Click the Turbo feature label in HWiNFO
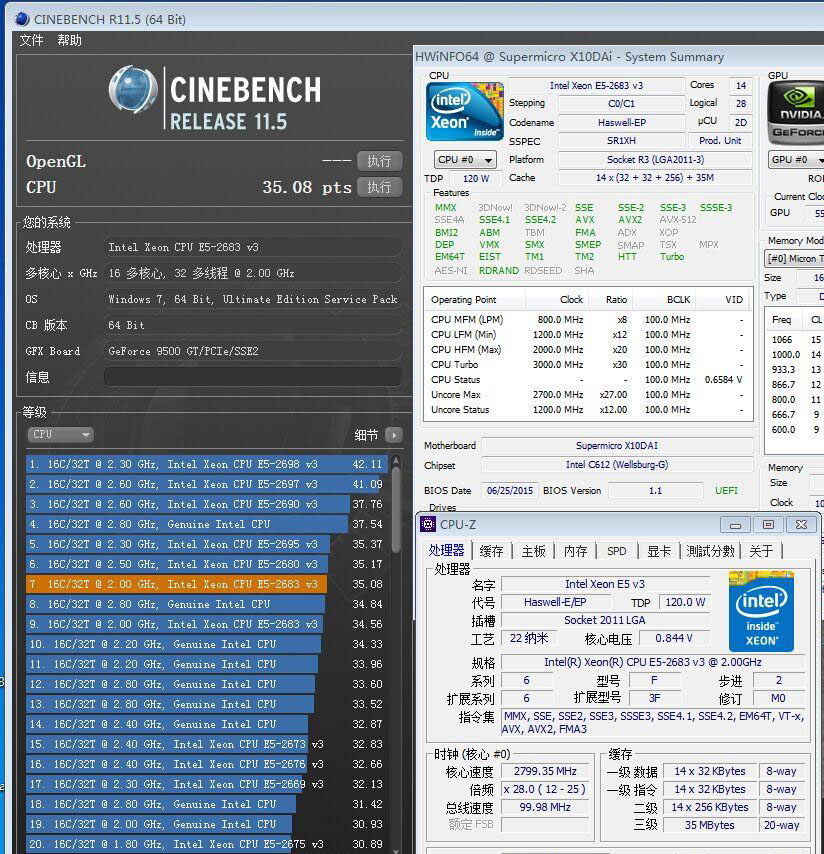The height and width of the screenshot is (854, 824). (x=672, y=257)
